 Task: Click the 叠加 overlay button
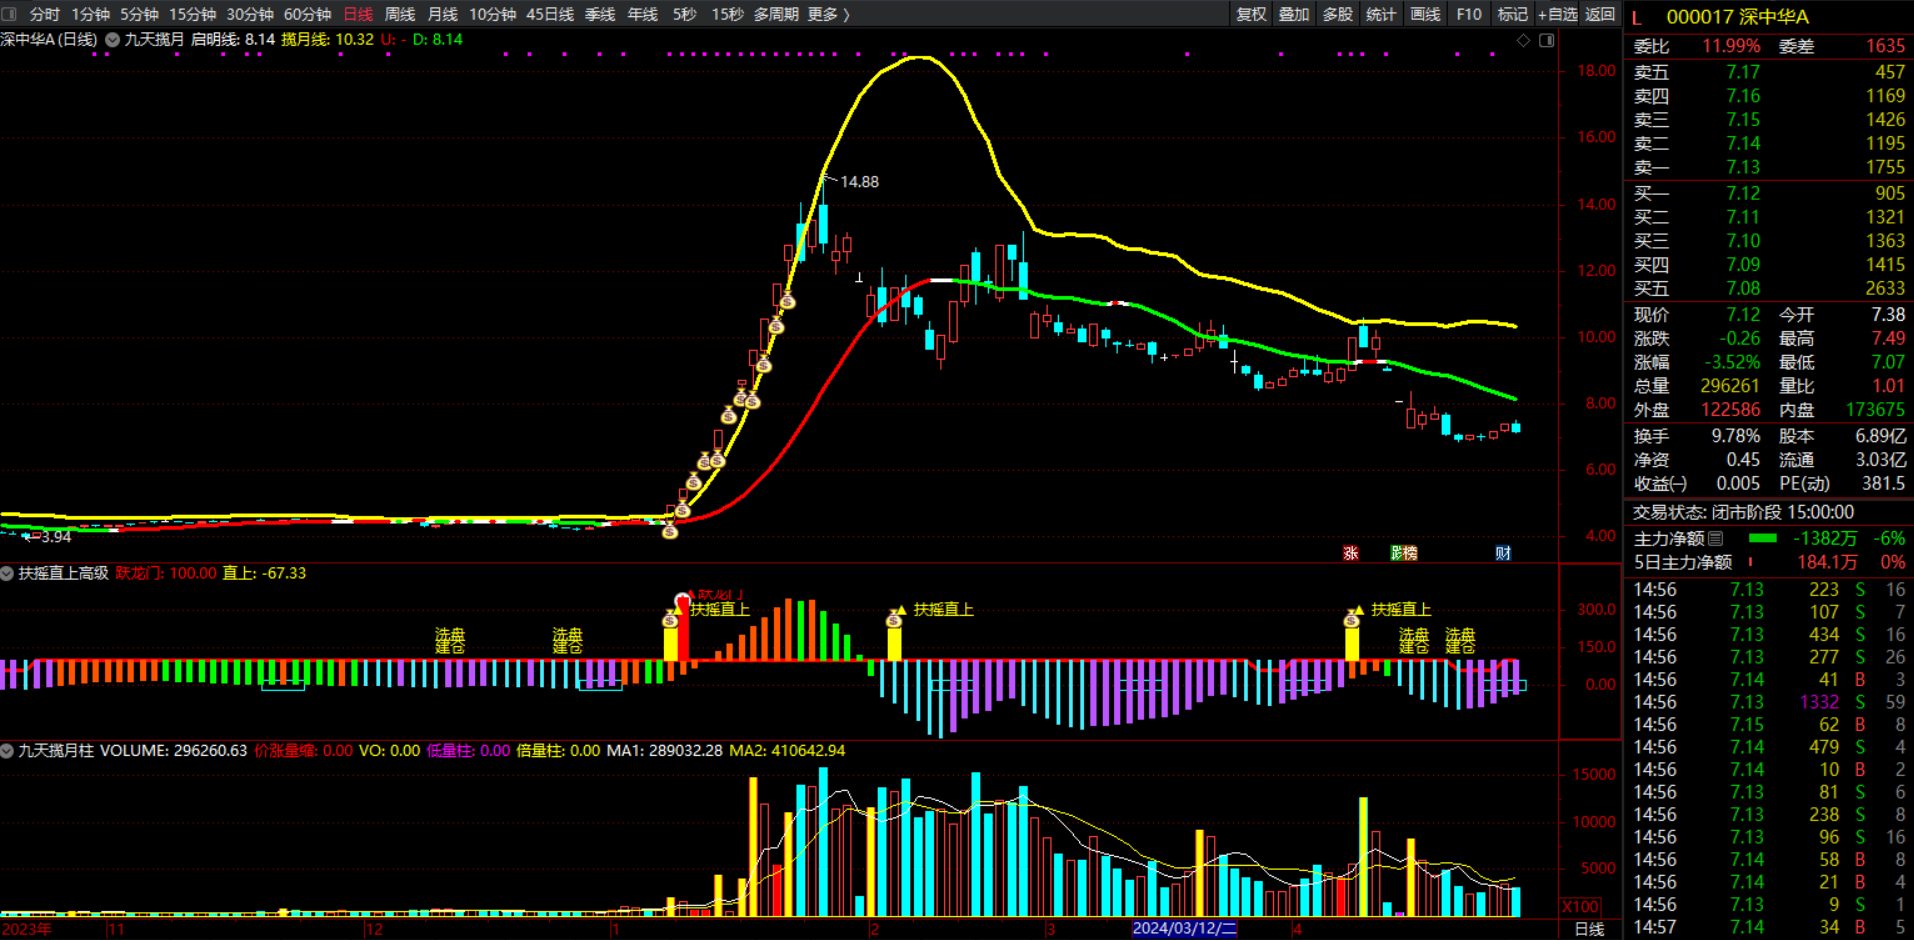1294,14
